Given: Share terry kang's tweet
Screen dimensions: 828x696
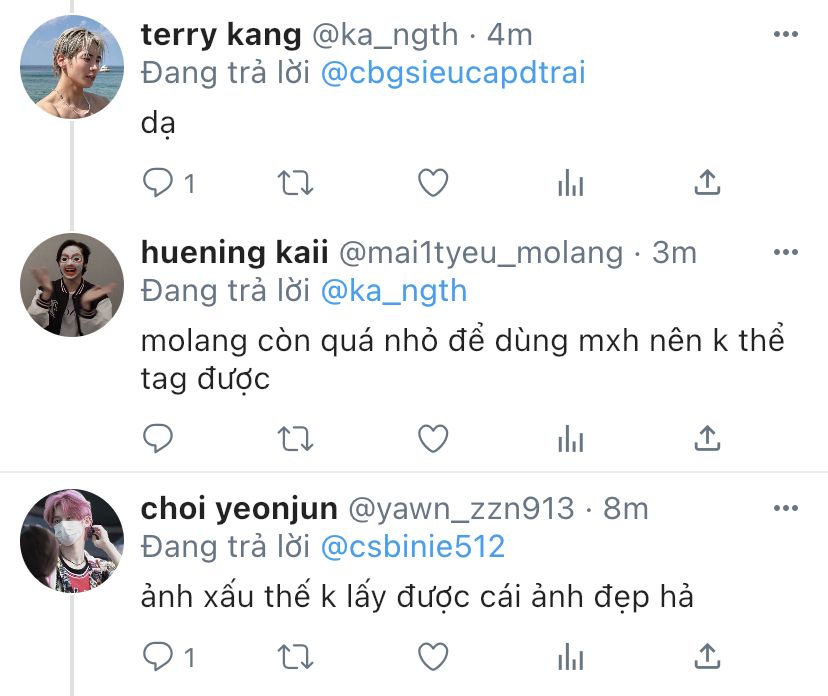Looking at the screenshot, I should pyautogui.click(x=707, y=182).
